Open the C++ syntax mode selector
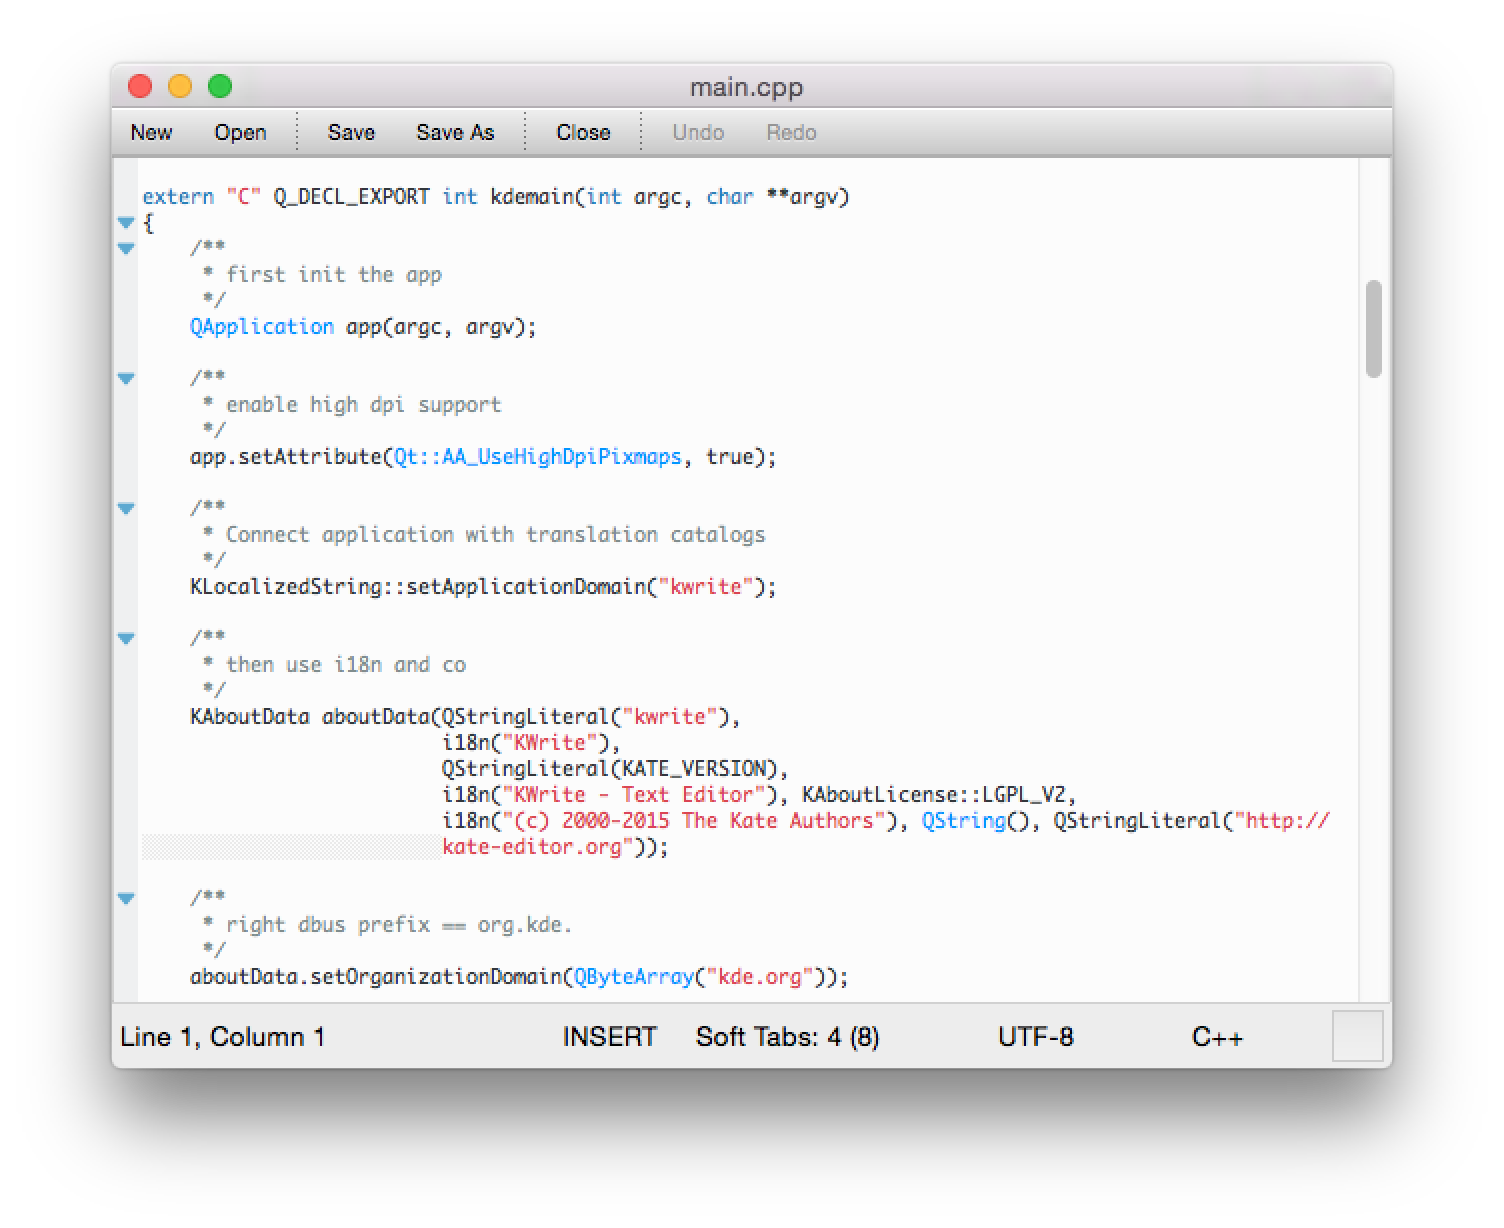Viewport: 1504px width, 1228px height. pyautogui.click(x=1217, y=1037)
